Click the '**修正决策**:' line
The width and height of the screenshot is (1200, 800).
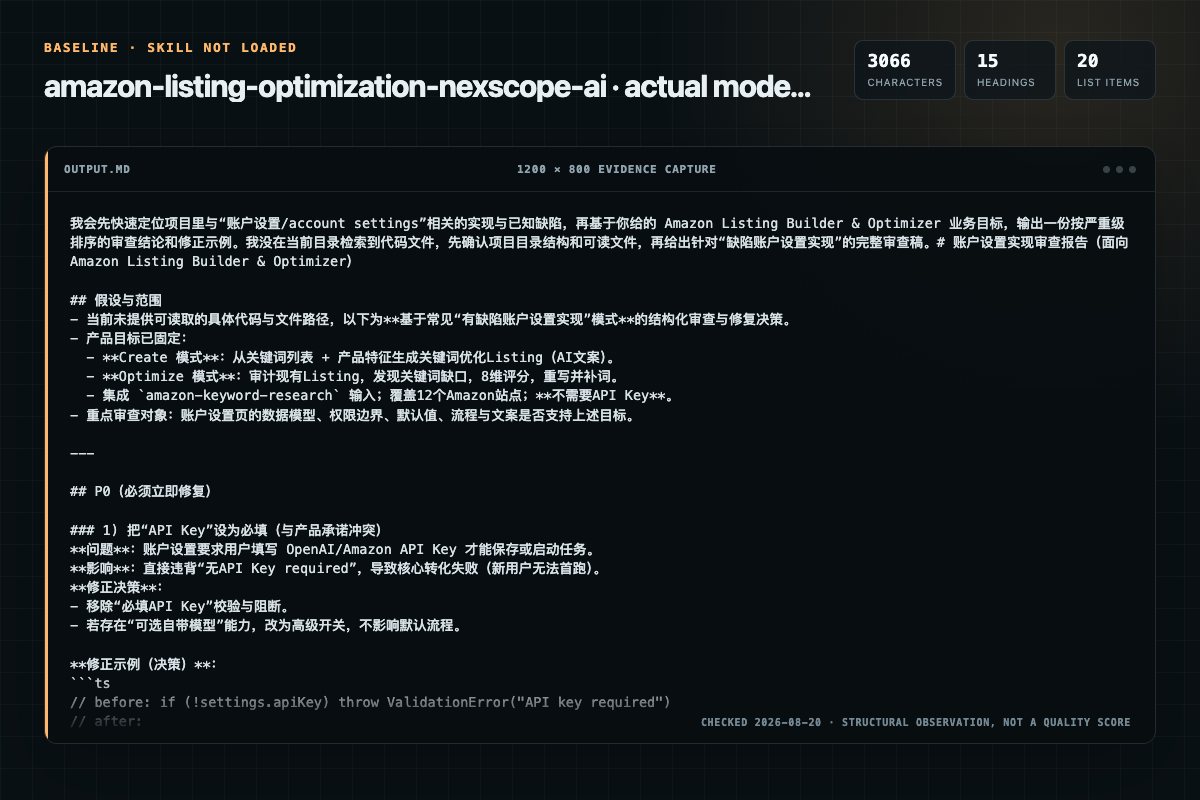[x=116, y=588]
